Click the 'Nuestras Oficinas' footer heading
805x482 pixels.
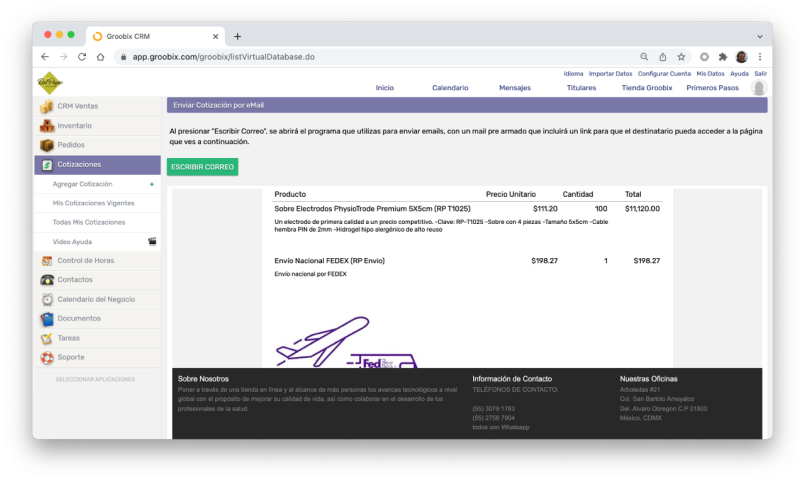coord(648,379)
